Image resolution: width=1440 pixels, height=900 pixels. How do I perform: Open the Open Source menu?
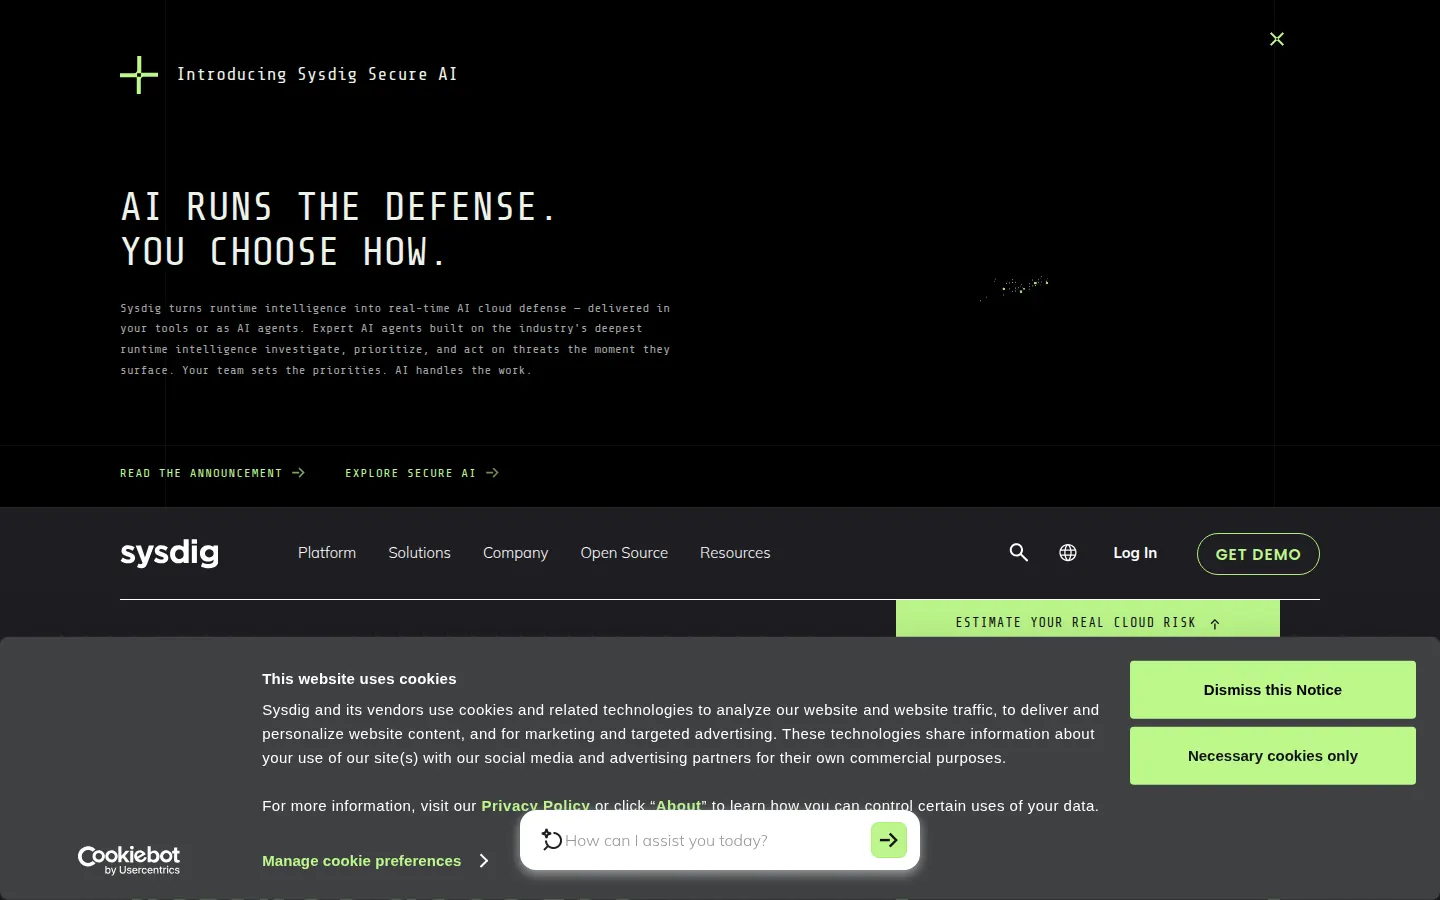point(624,553)
